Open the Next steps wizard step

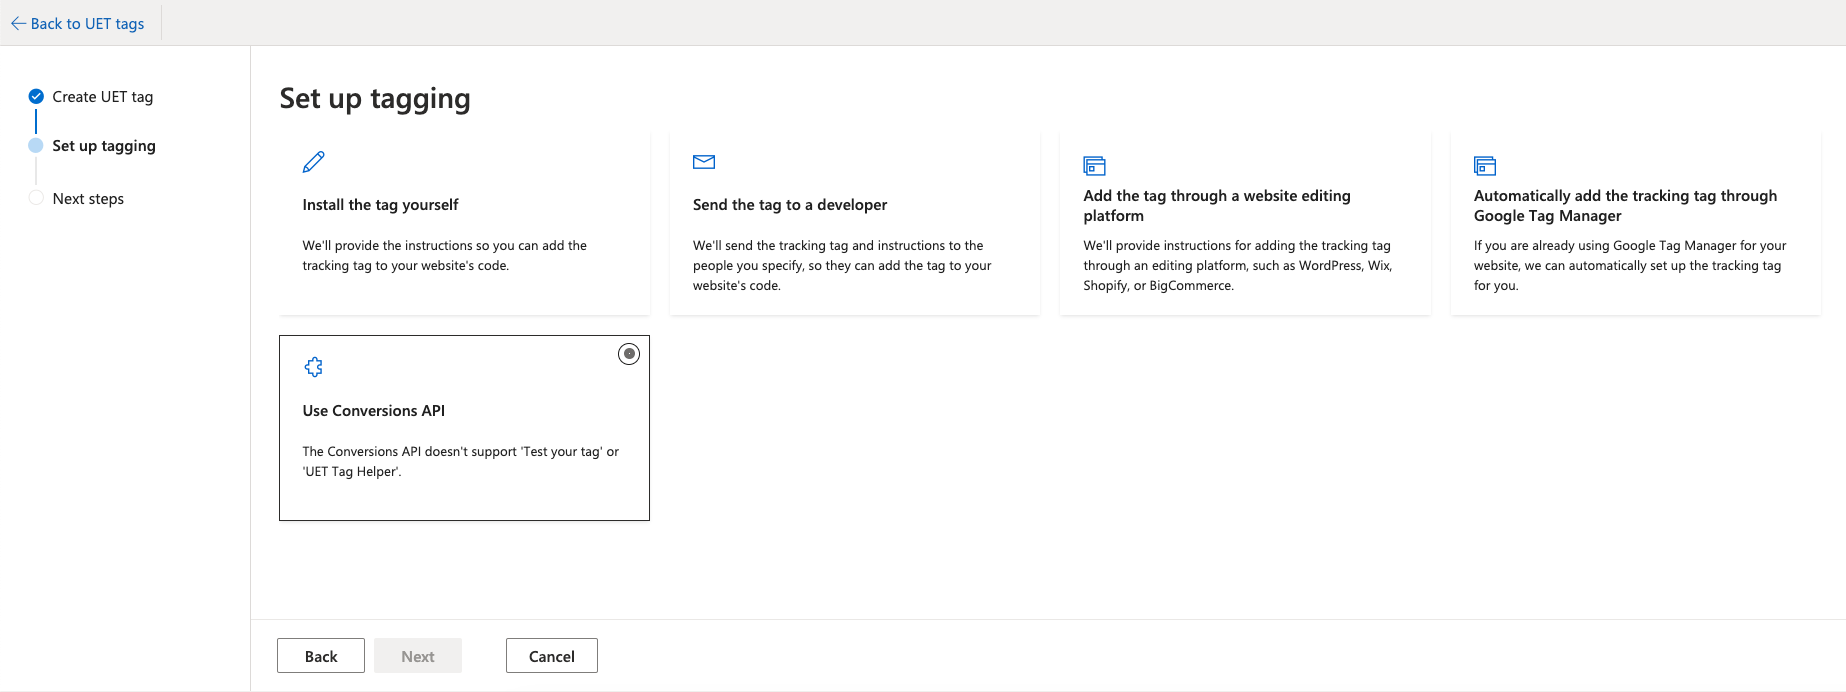click(88, 199)
